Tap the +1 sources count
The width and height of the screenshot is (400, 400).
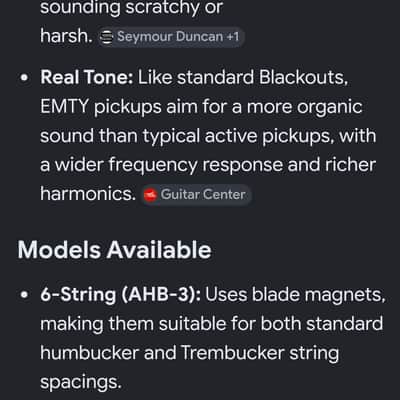[x=233, y=37]
